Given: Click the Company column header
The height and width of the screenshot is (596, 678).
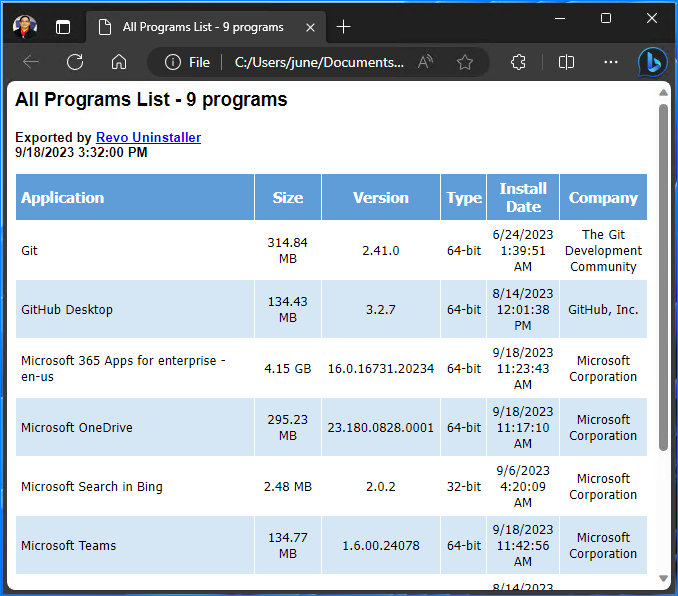Looking at the screenshot, I should tap(604, 197).
